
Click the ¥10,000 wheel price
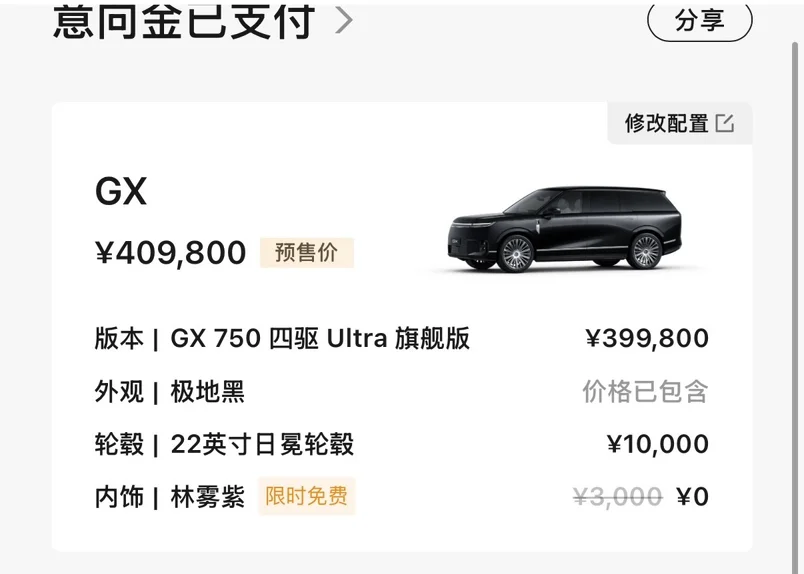657,444
